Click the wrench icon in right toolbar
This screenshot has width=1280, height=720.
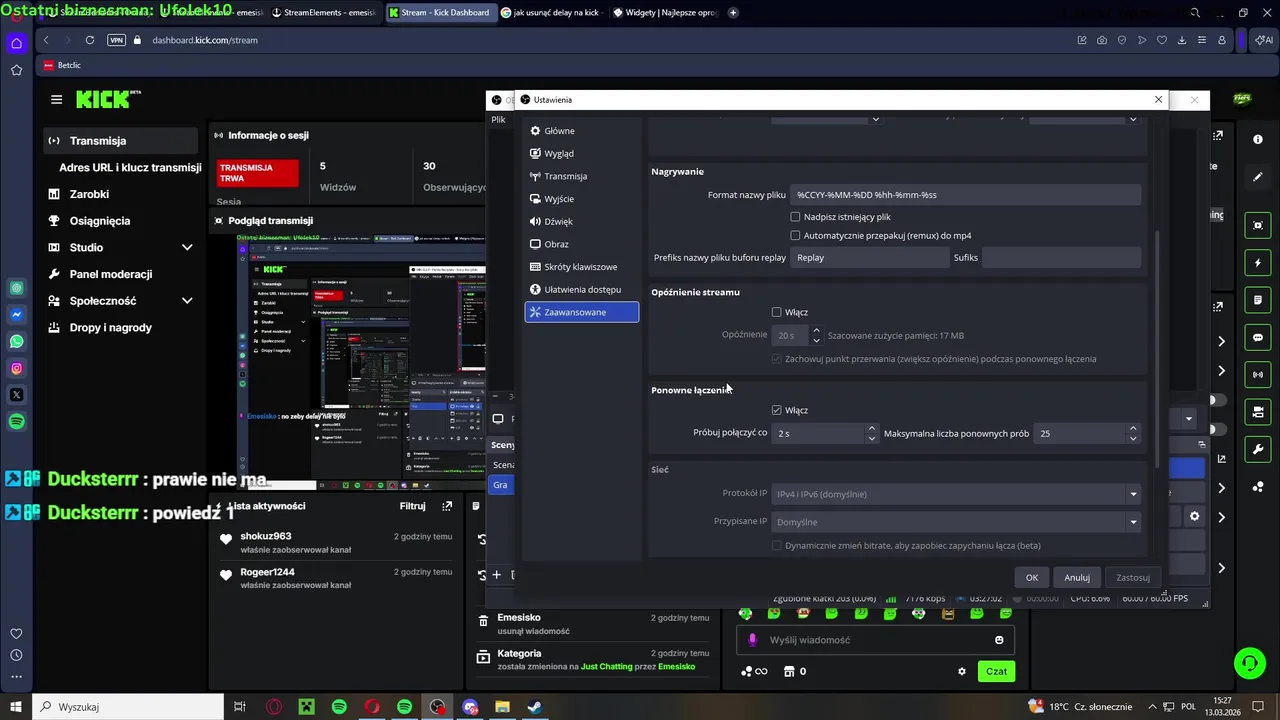[1258, 449]
